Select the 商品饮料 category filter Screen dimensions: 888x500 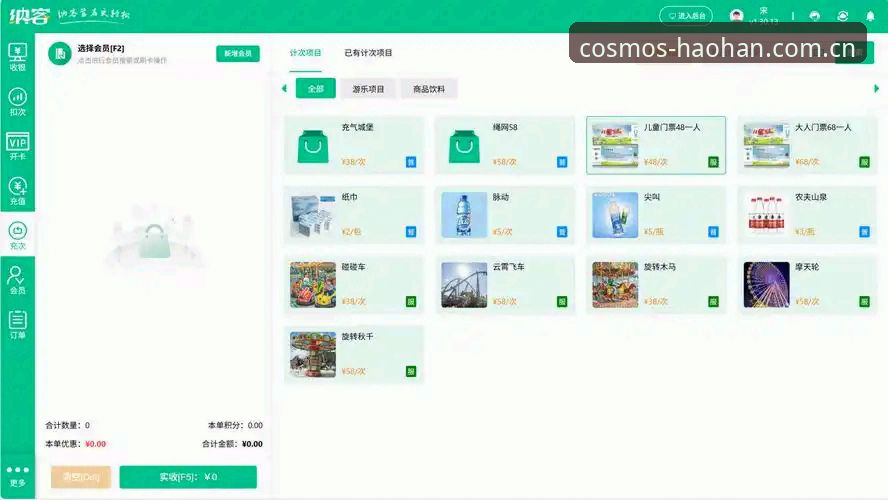(x=429, y=89)
